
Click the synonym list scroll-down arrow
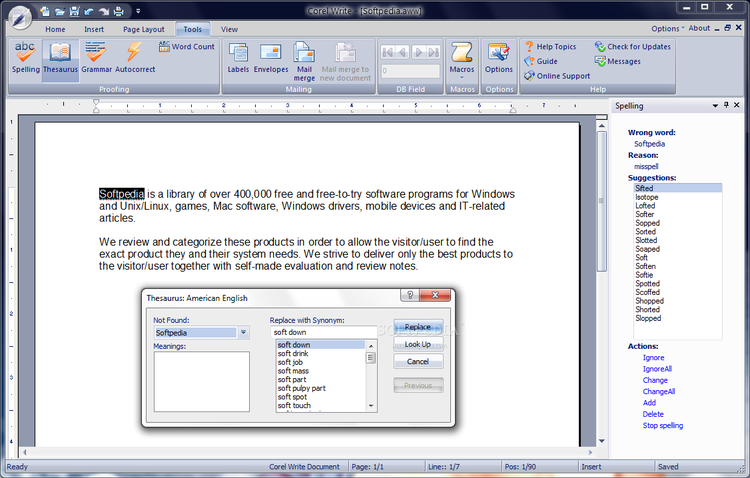(x=371, y=406)
